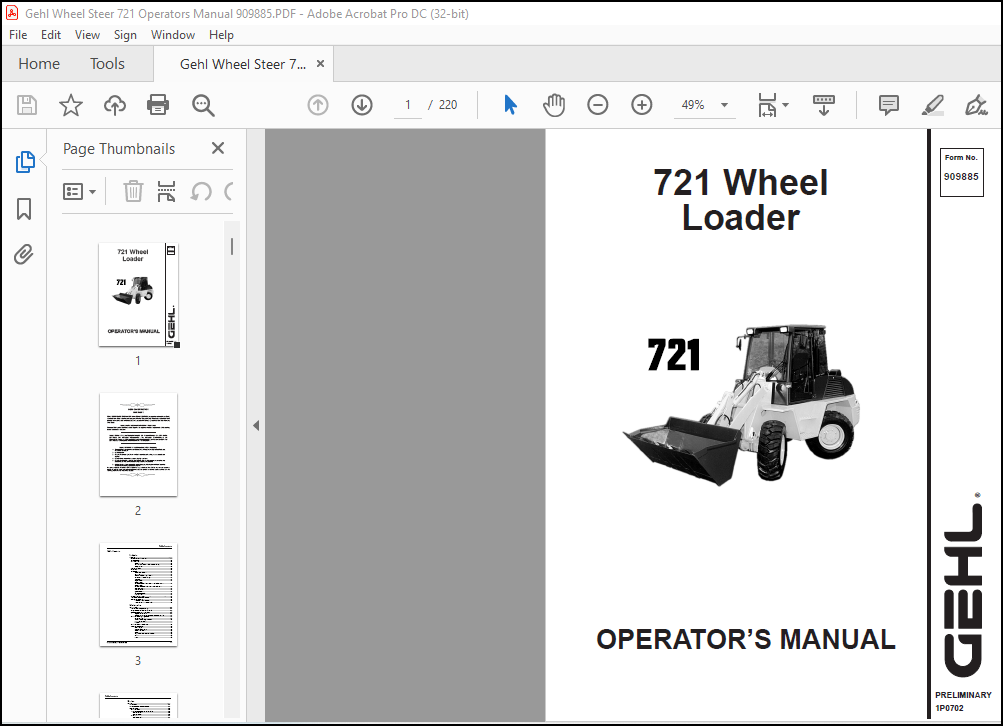Click the current page number field
The image size is (1003, 726).
click(x=407, y=105)
